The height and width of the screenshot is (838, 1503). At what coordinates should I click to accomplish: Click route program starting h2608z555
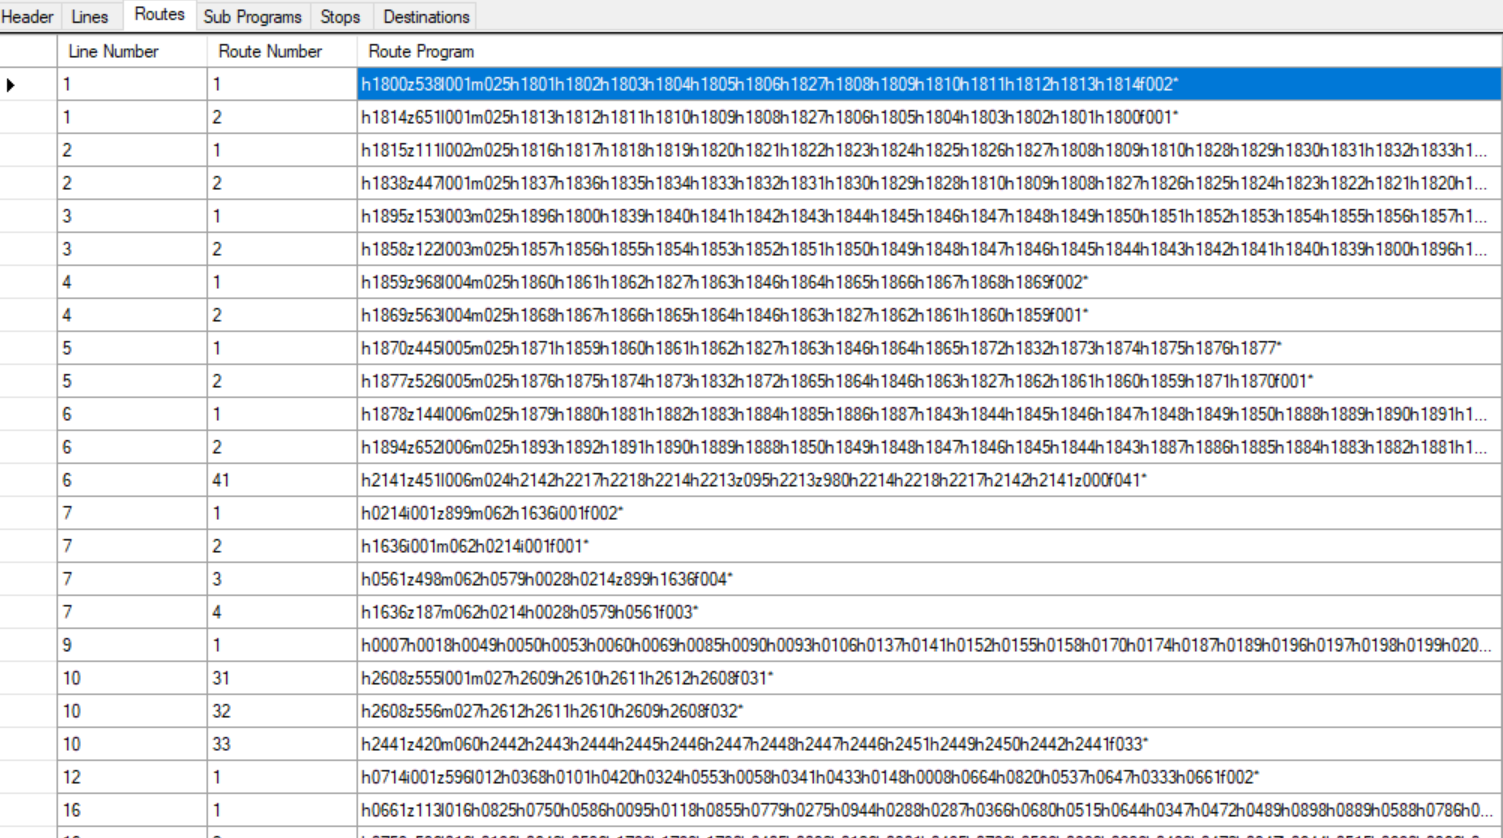[x=930, y=678]
